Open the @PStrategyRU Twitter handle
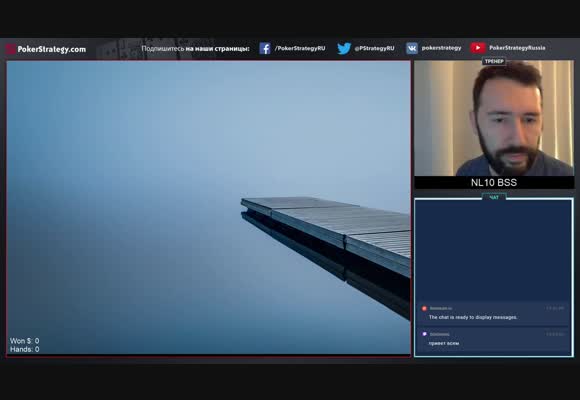The height and width of the screenshot is (400, 580). coord(374,48)
